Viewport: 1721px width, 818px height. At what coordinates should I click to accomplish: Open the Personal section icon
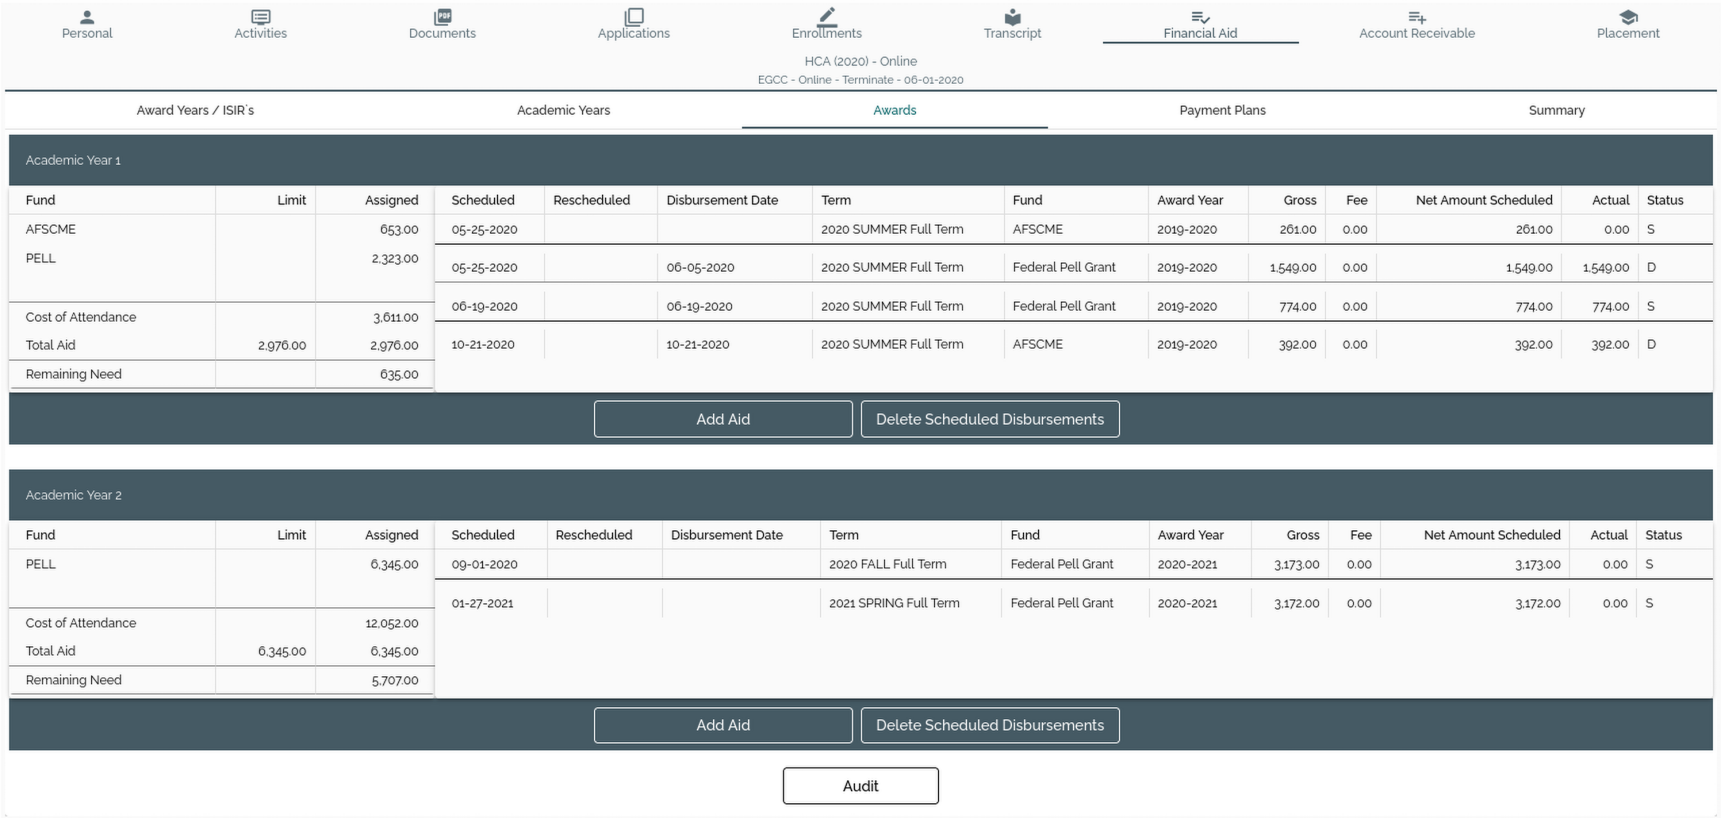click(x=87, y=17)
